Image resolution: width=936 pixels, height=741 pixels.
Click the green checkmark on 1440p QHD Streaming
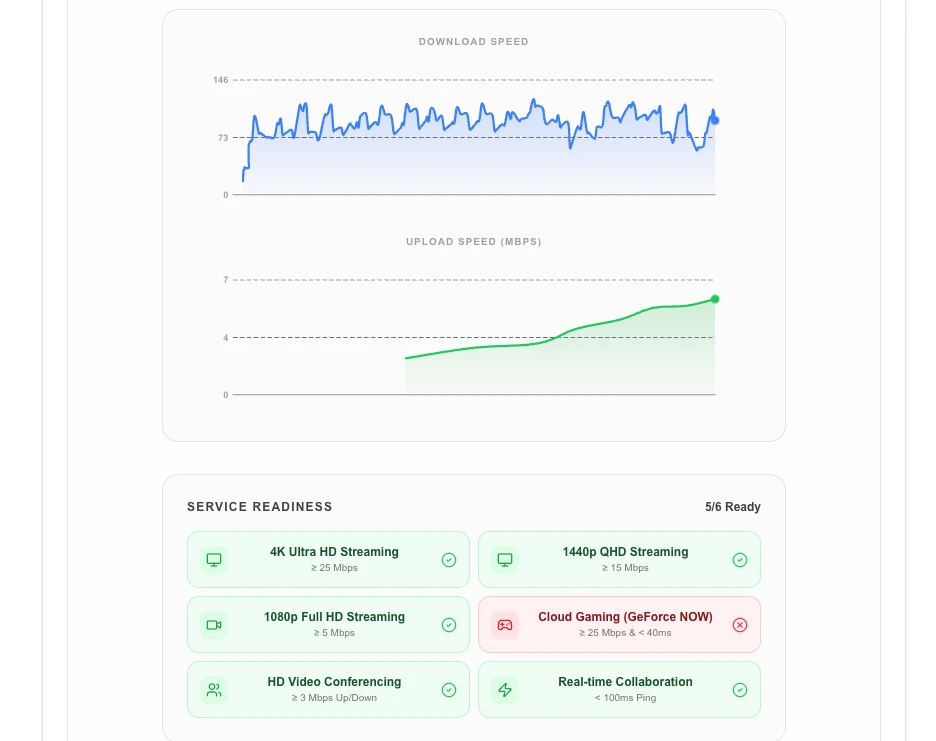point(740,560)
